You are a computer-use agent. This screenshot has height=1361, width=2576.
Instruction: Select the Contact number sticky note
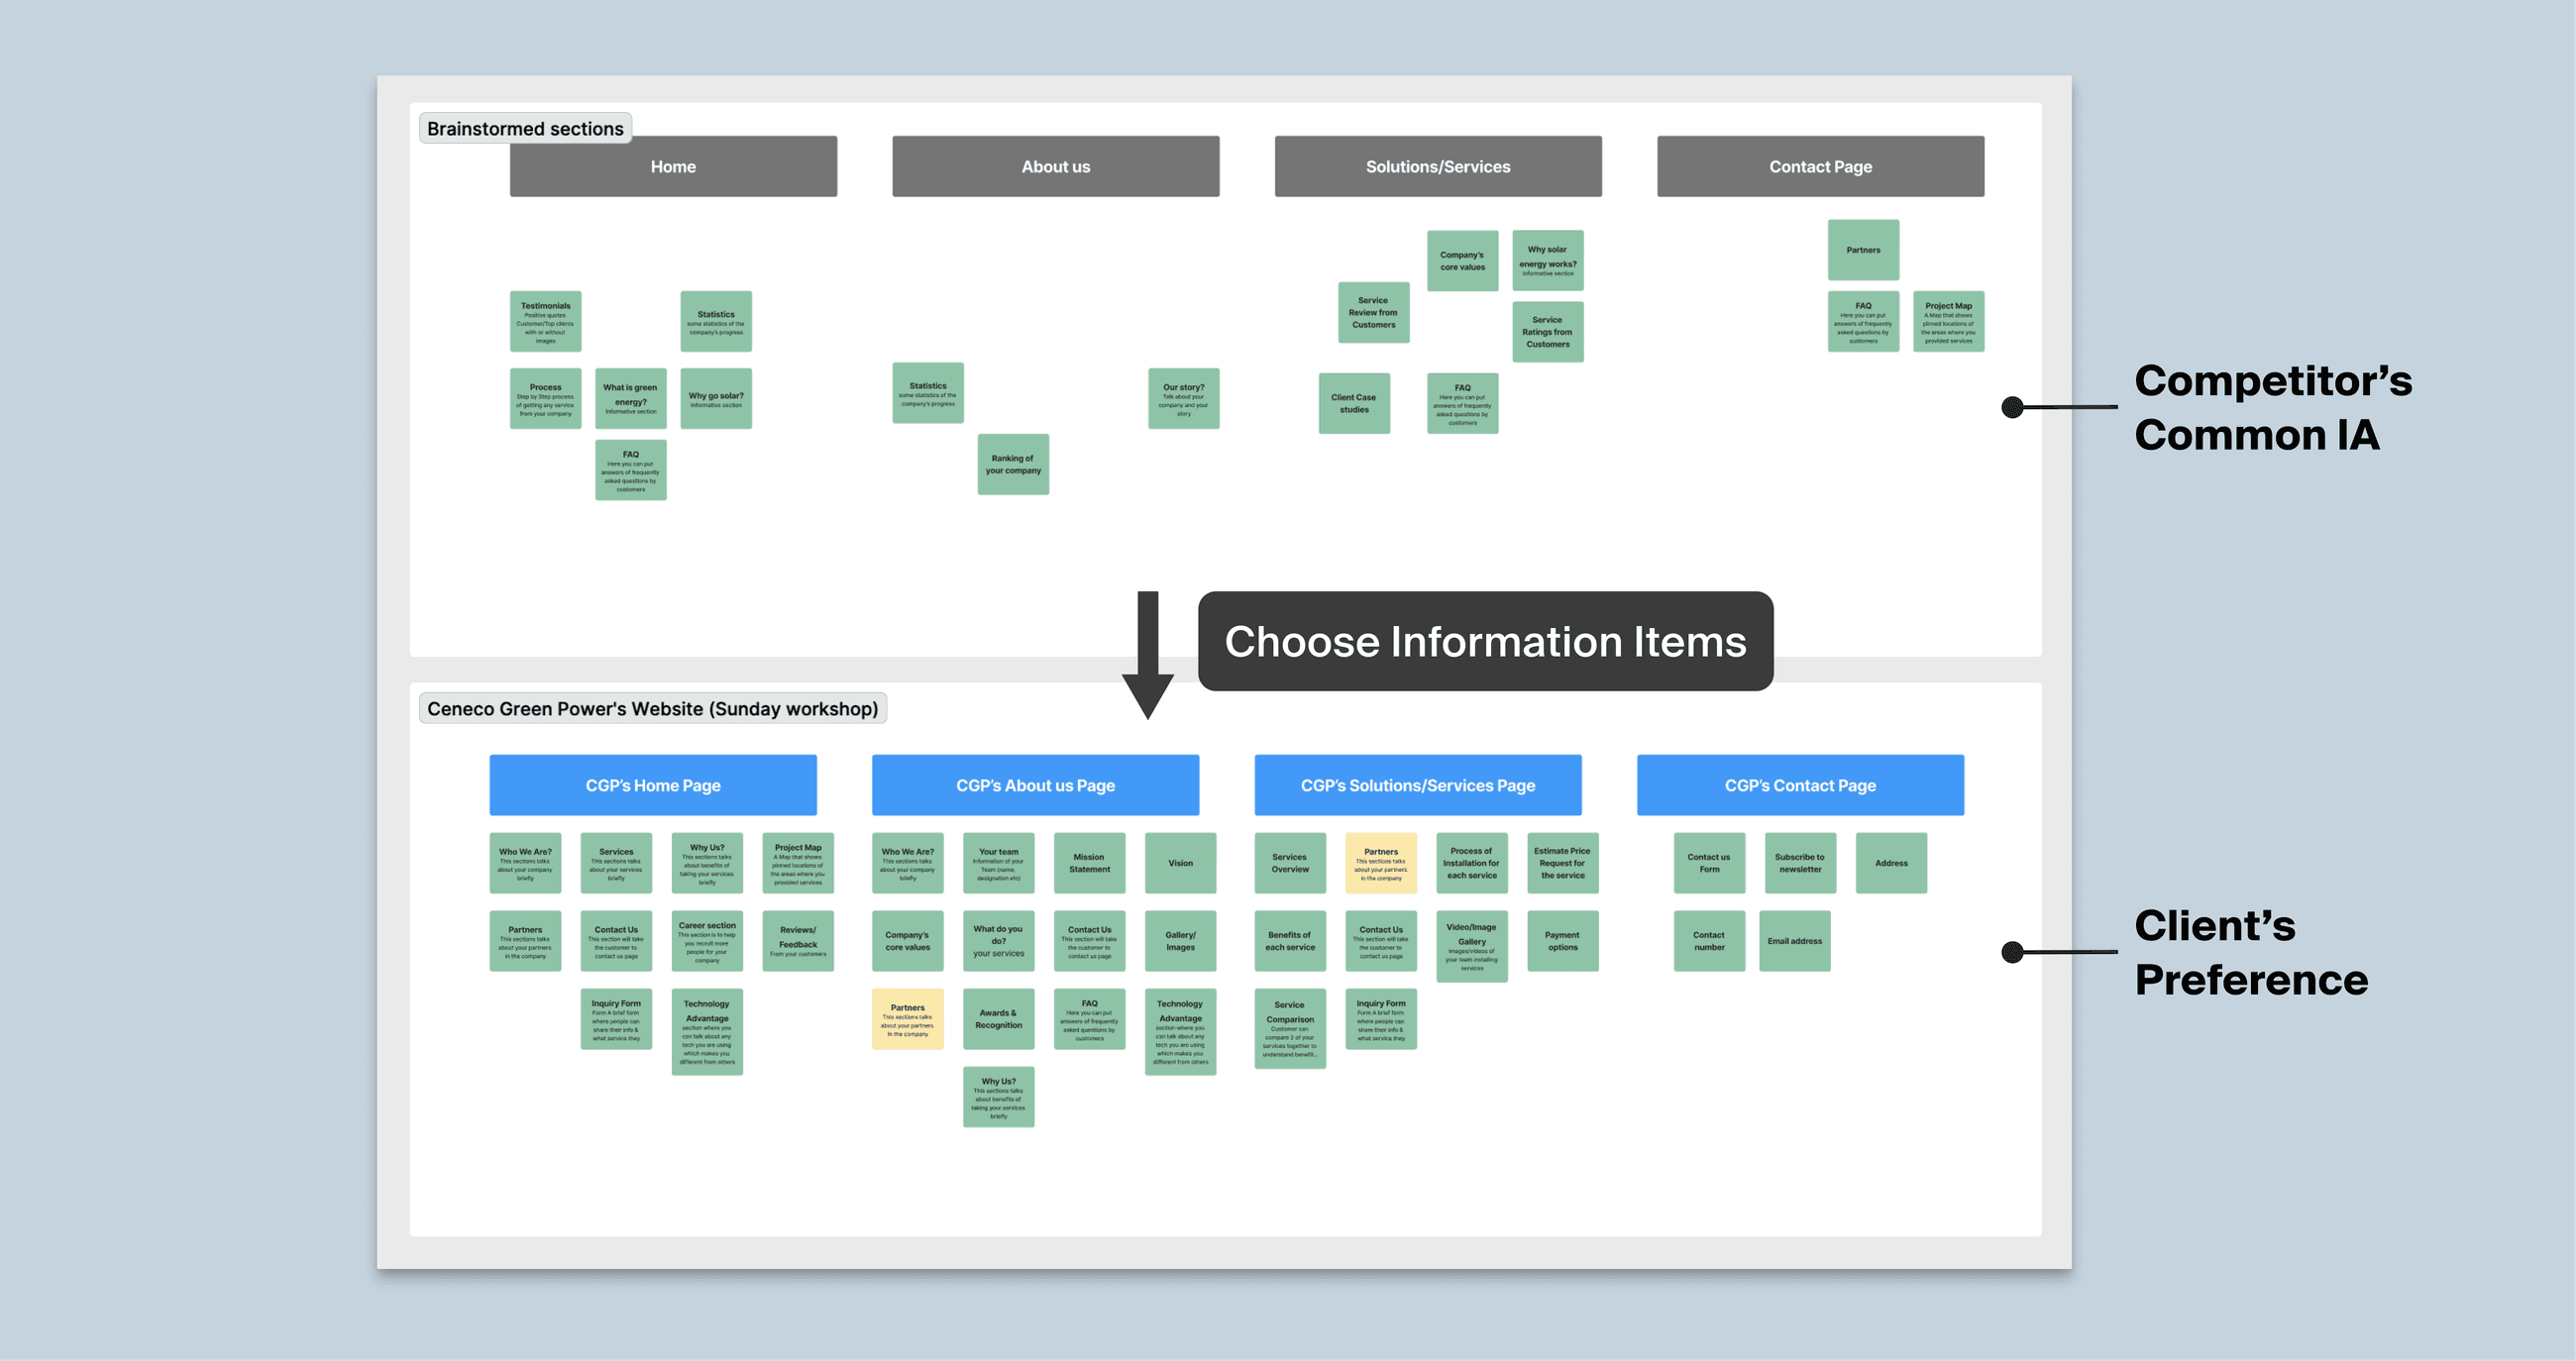click(1709, 941)
